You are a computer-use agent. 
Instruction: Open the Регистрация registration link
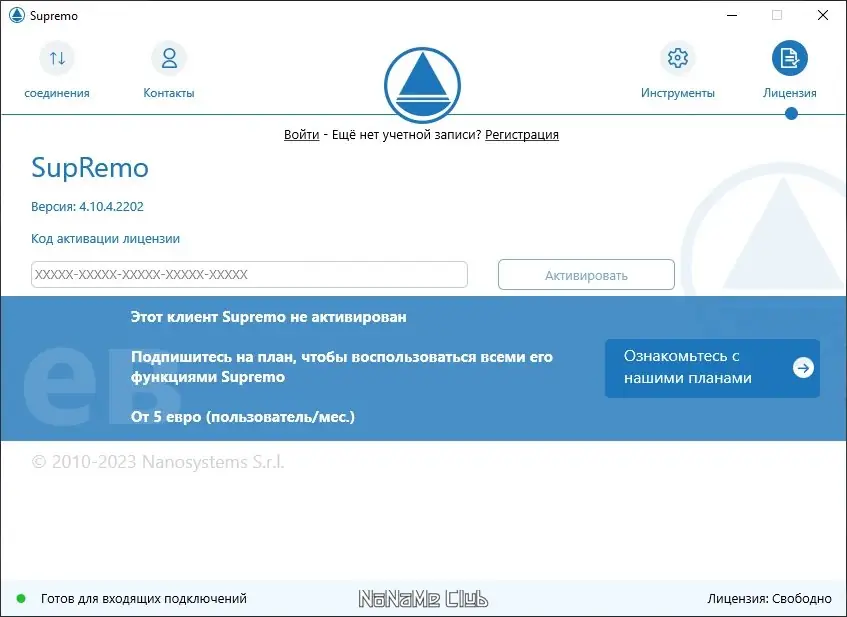(522, 135)
